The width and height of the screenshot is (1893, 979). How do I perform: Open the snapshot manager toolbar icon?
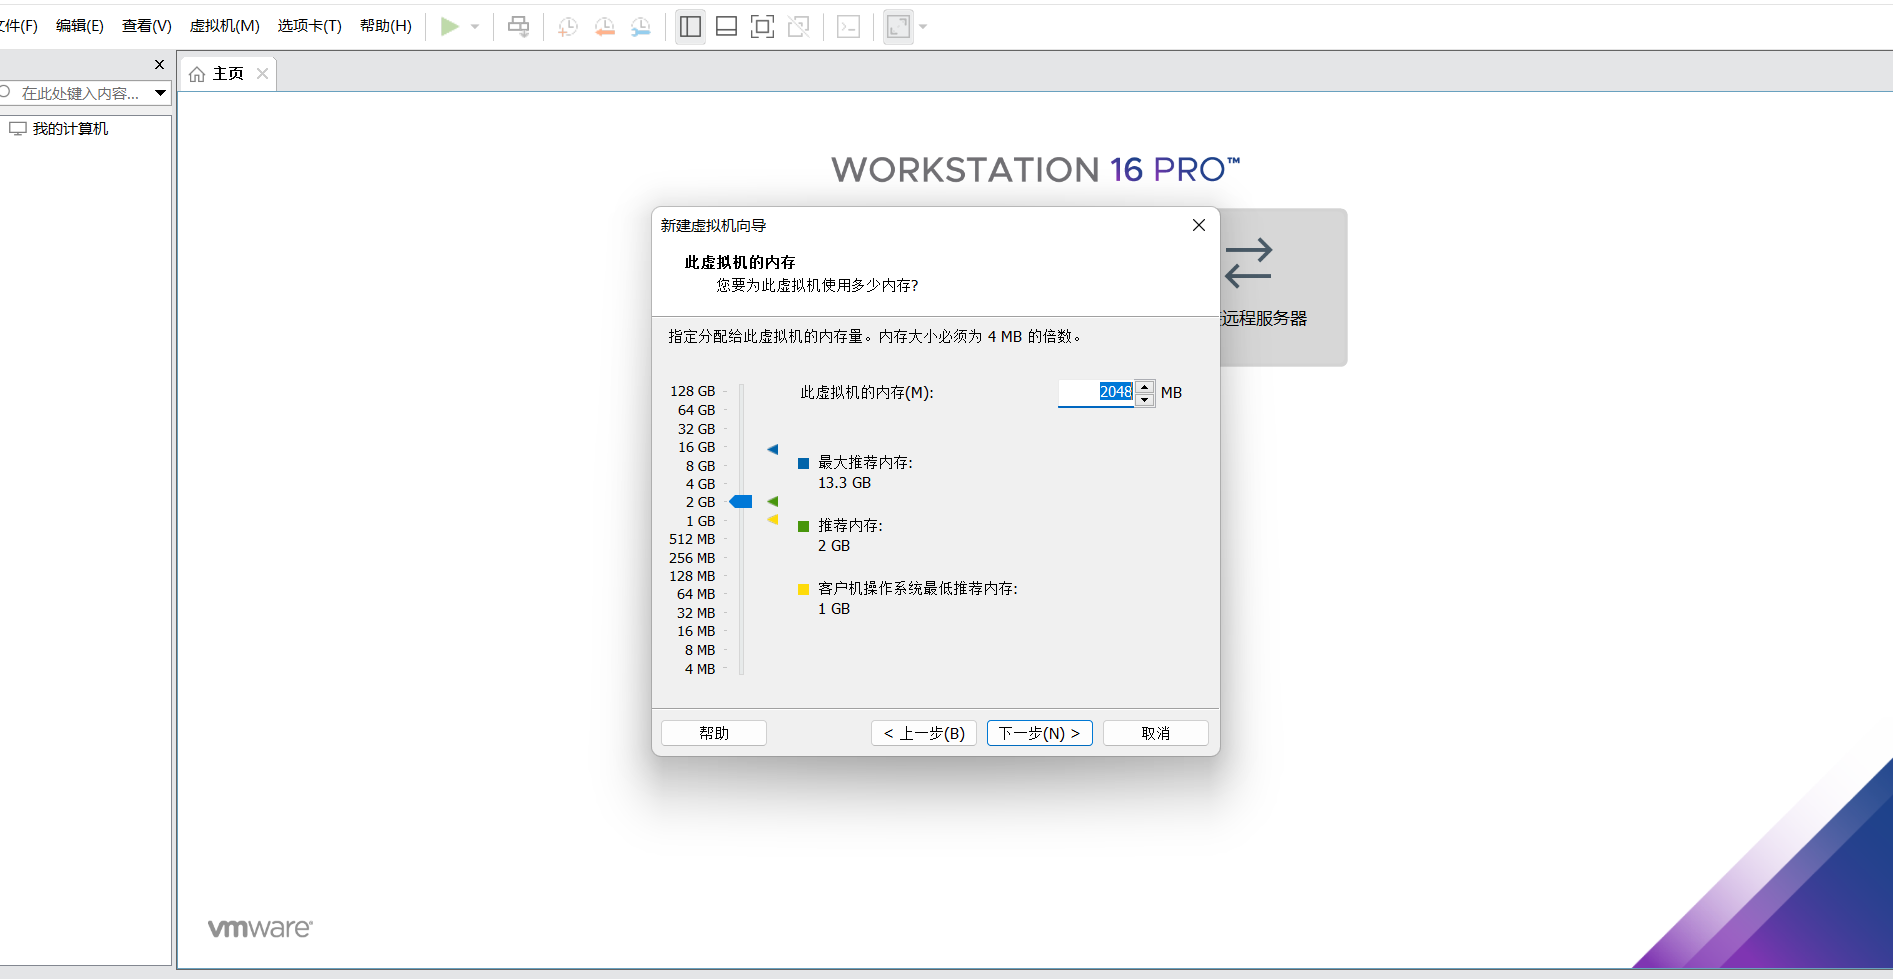(641, 27)
